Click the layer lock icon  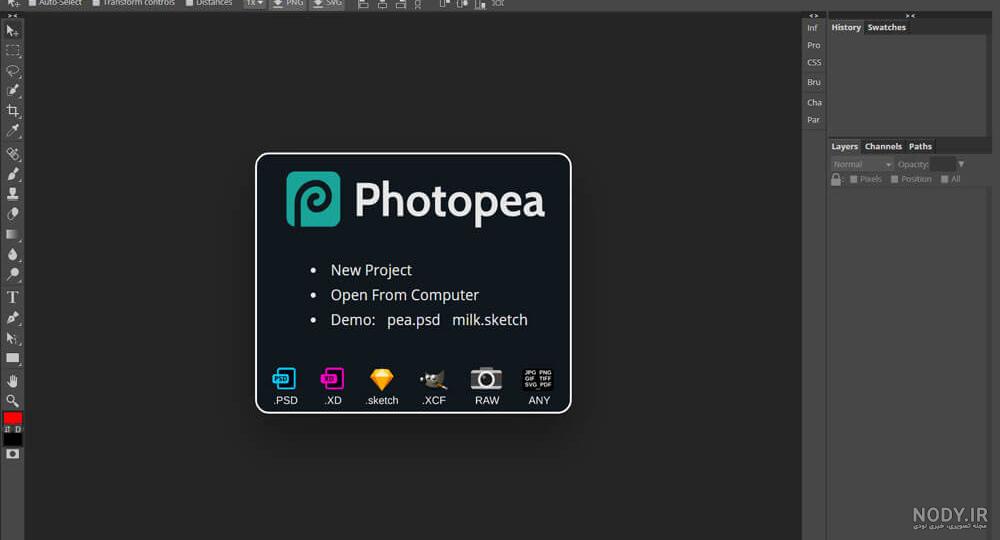click(836, 179)
